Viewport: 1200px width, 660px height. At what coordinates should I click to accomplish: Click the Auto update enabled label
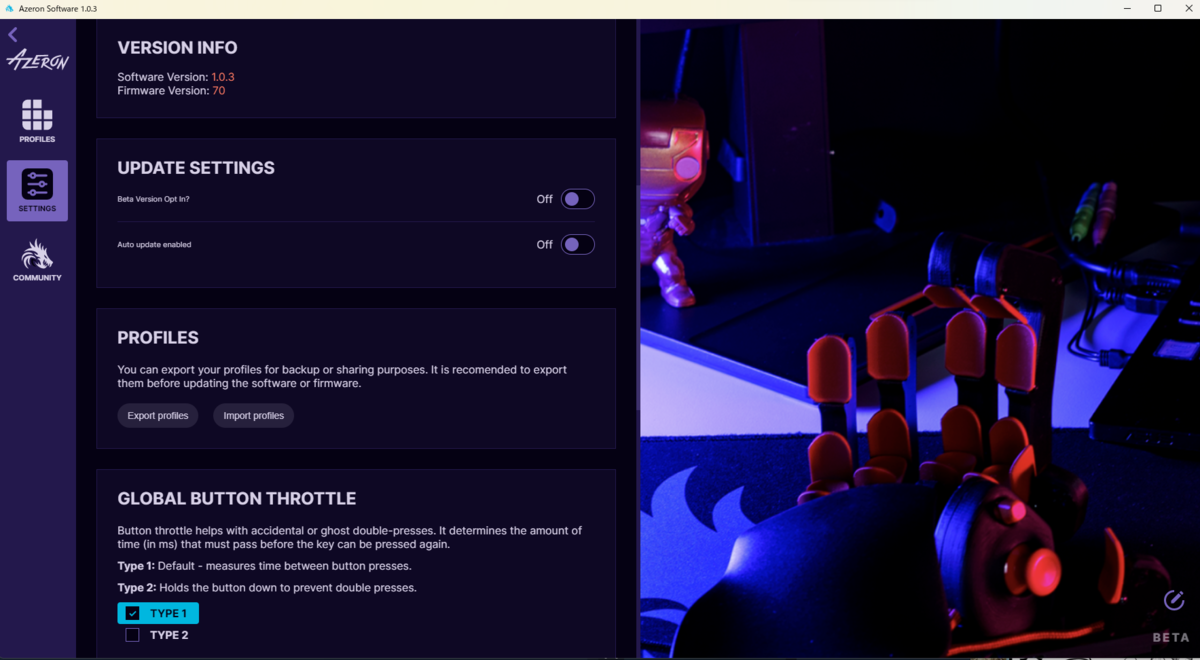[x=154, y=244]
